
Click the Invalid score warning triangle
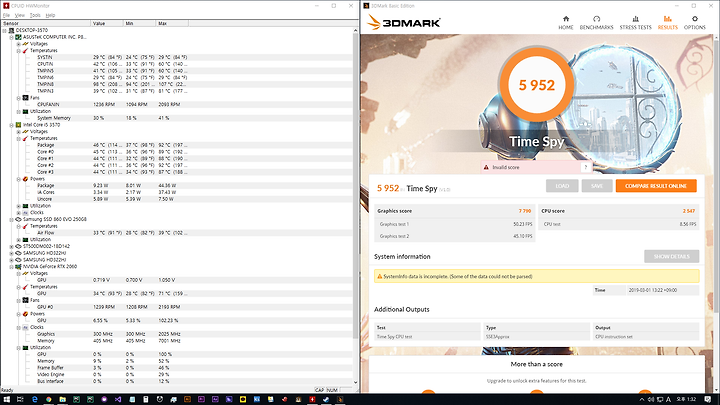tap(486, 167)
